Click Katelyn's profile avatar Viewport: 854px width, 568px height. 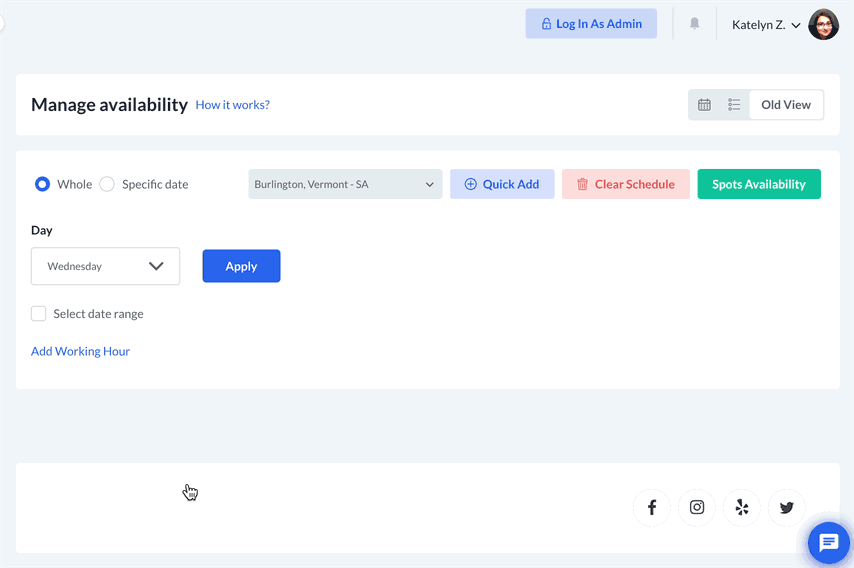point(823,24)
